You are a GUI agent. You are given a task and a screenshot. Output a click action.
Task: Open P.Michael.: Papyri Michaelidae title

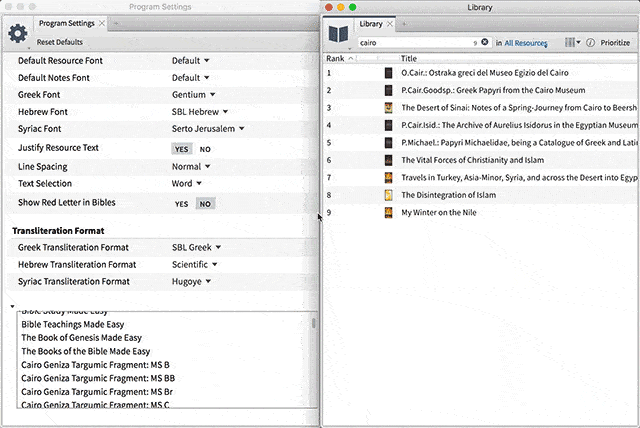(x=519, y=143)
